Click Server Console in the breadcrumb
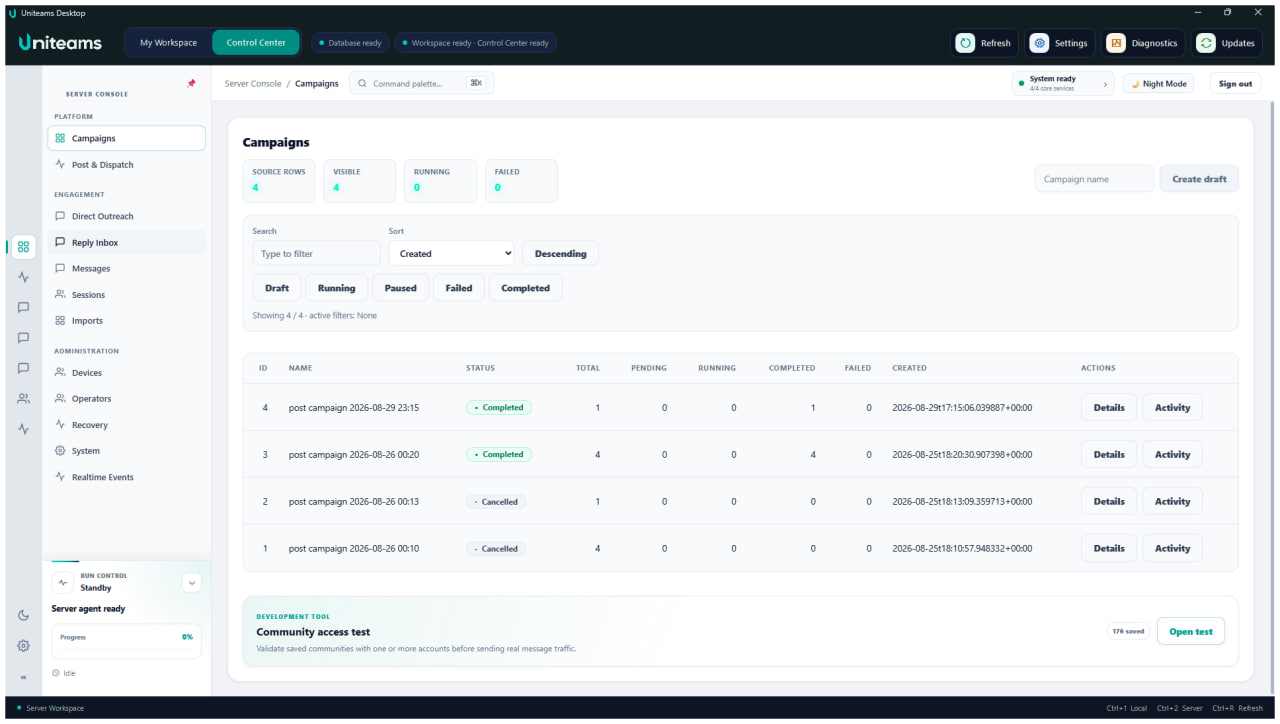Image resolution: width=1280 pixels, height=724 pixels. click(253, 84)
